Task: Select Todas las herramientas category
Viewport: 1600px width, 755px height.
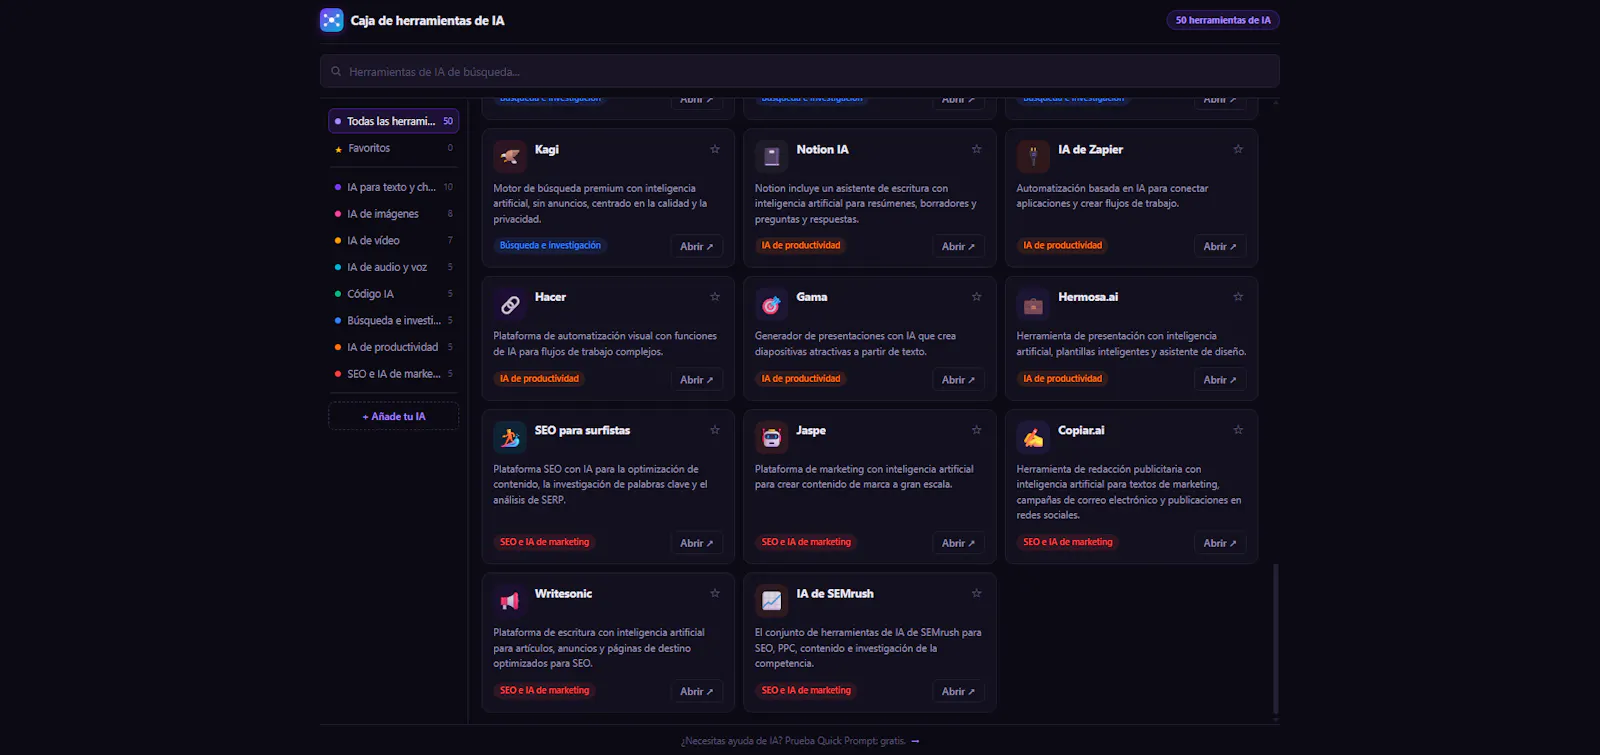Action: [x=394, y=121]
